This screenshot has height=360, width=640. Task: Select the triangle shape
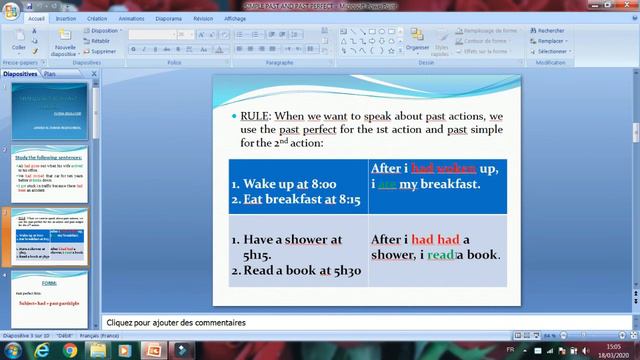[343, 41]
